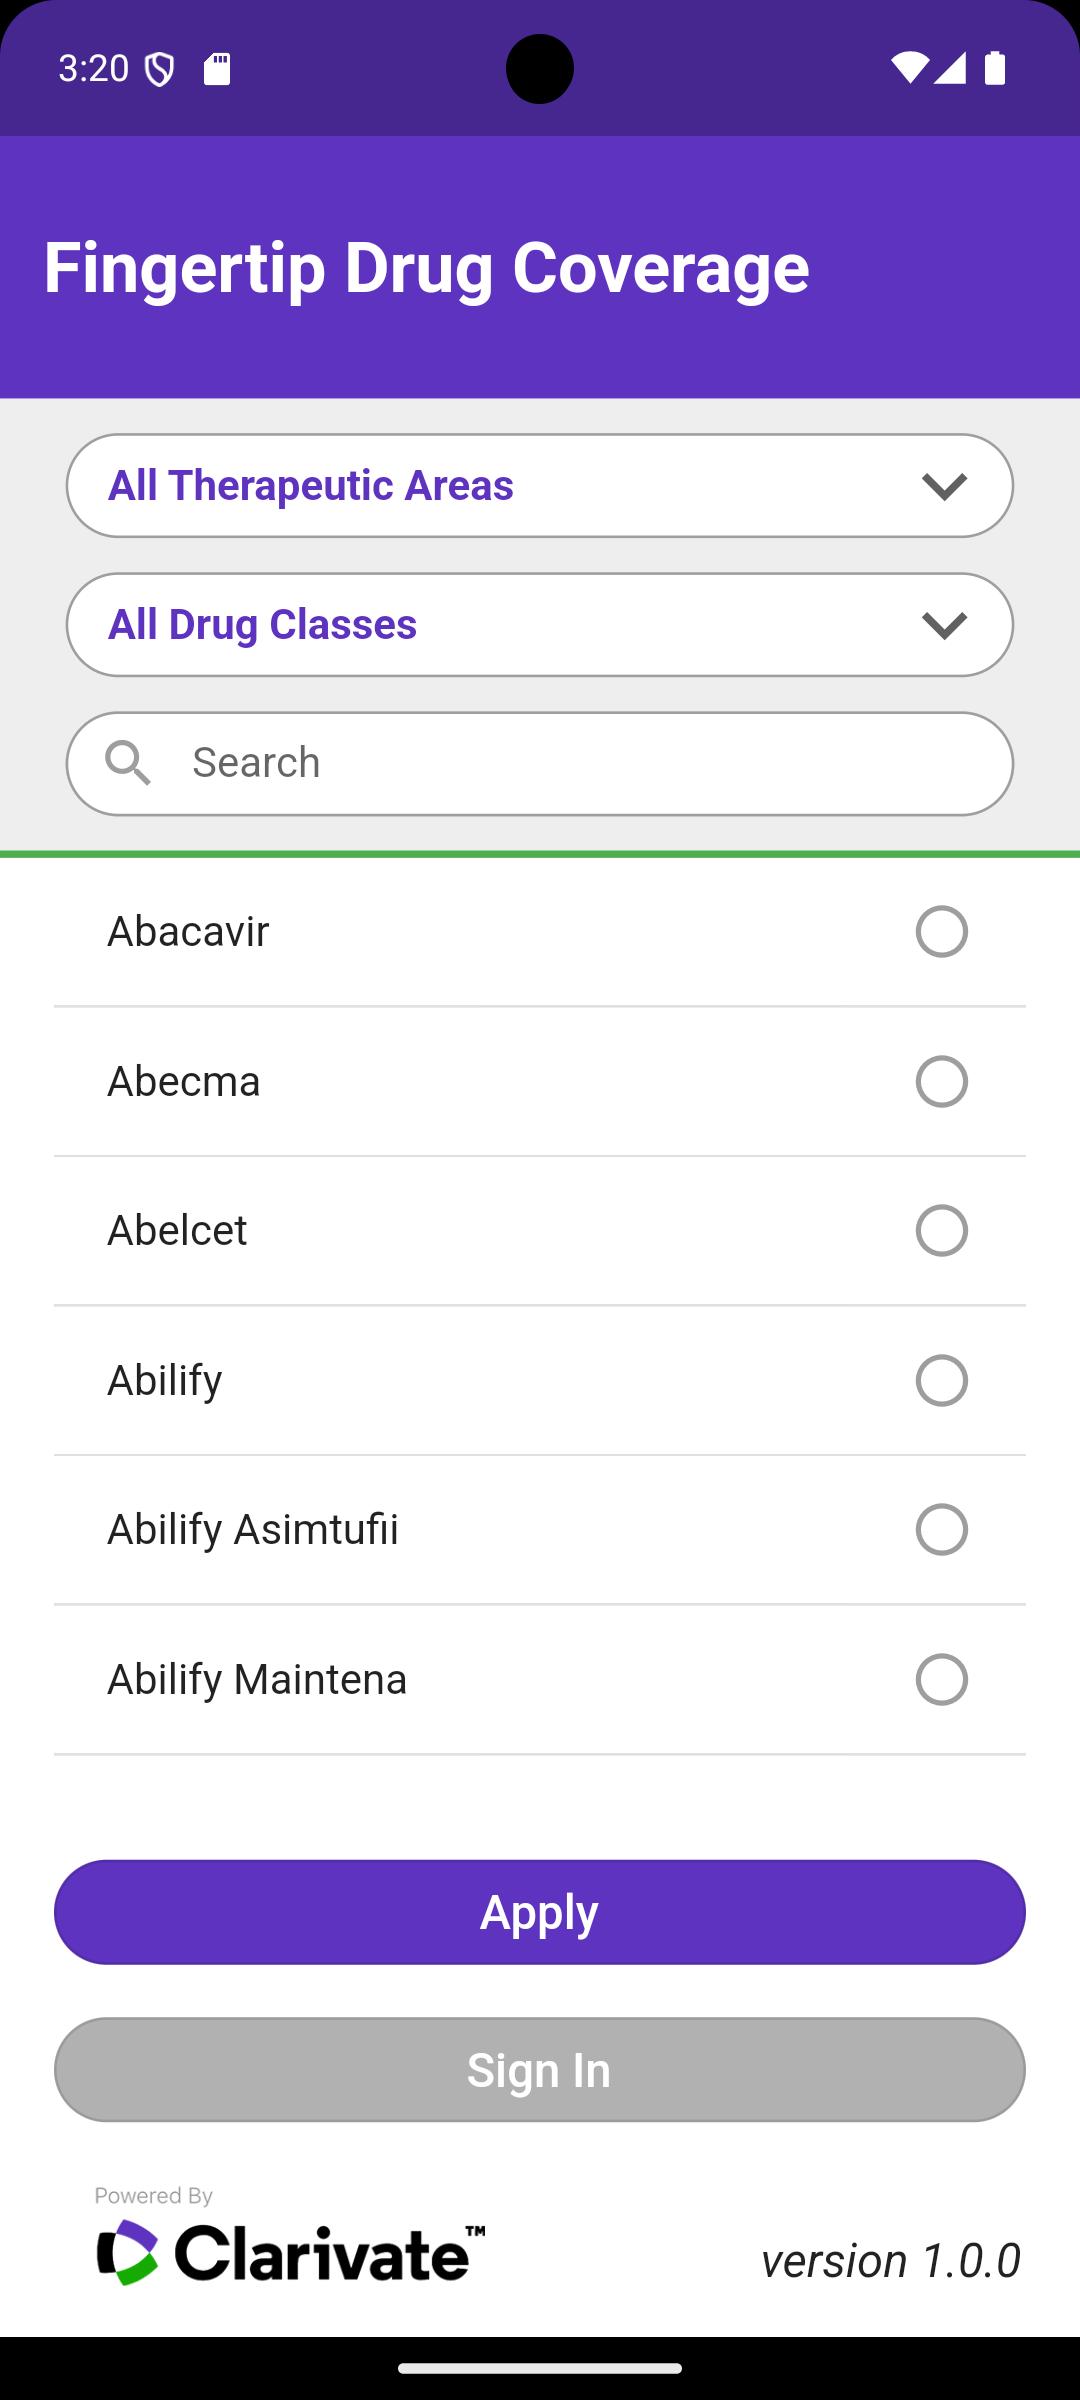The width and height of the screenshot is (1080, 2400).
Task: Select the Abelcet radio button
Action: coord(942,1231)
